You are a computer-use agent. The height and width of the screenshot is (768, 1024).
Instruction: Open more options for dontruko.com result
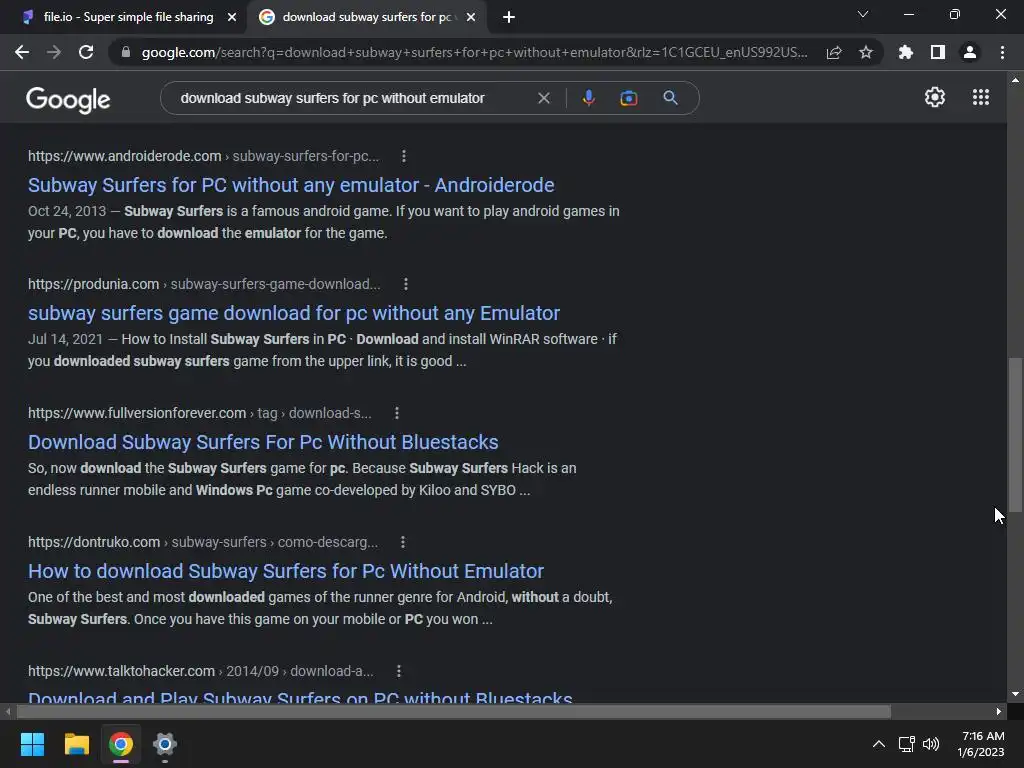point(402,542)
